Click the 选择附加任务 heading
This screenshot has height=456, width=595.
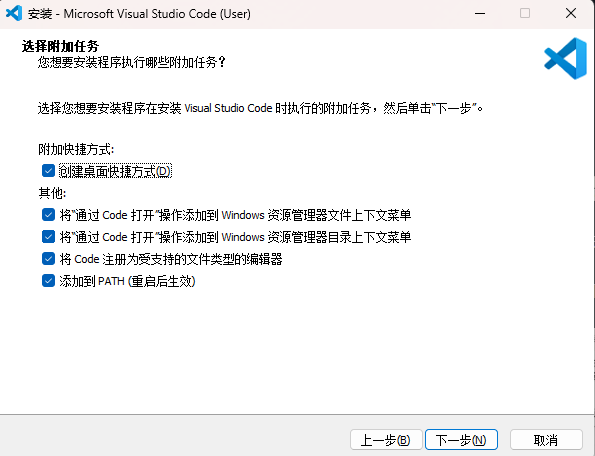[x=60, y=46]
